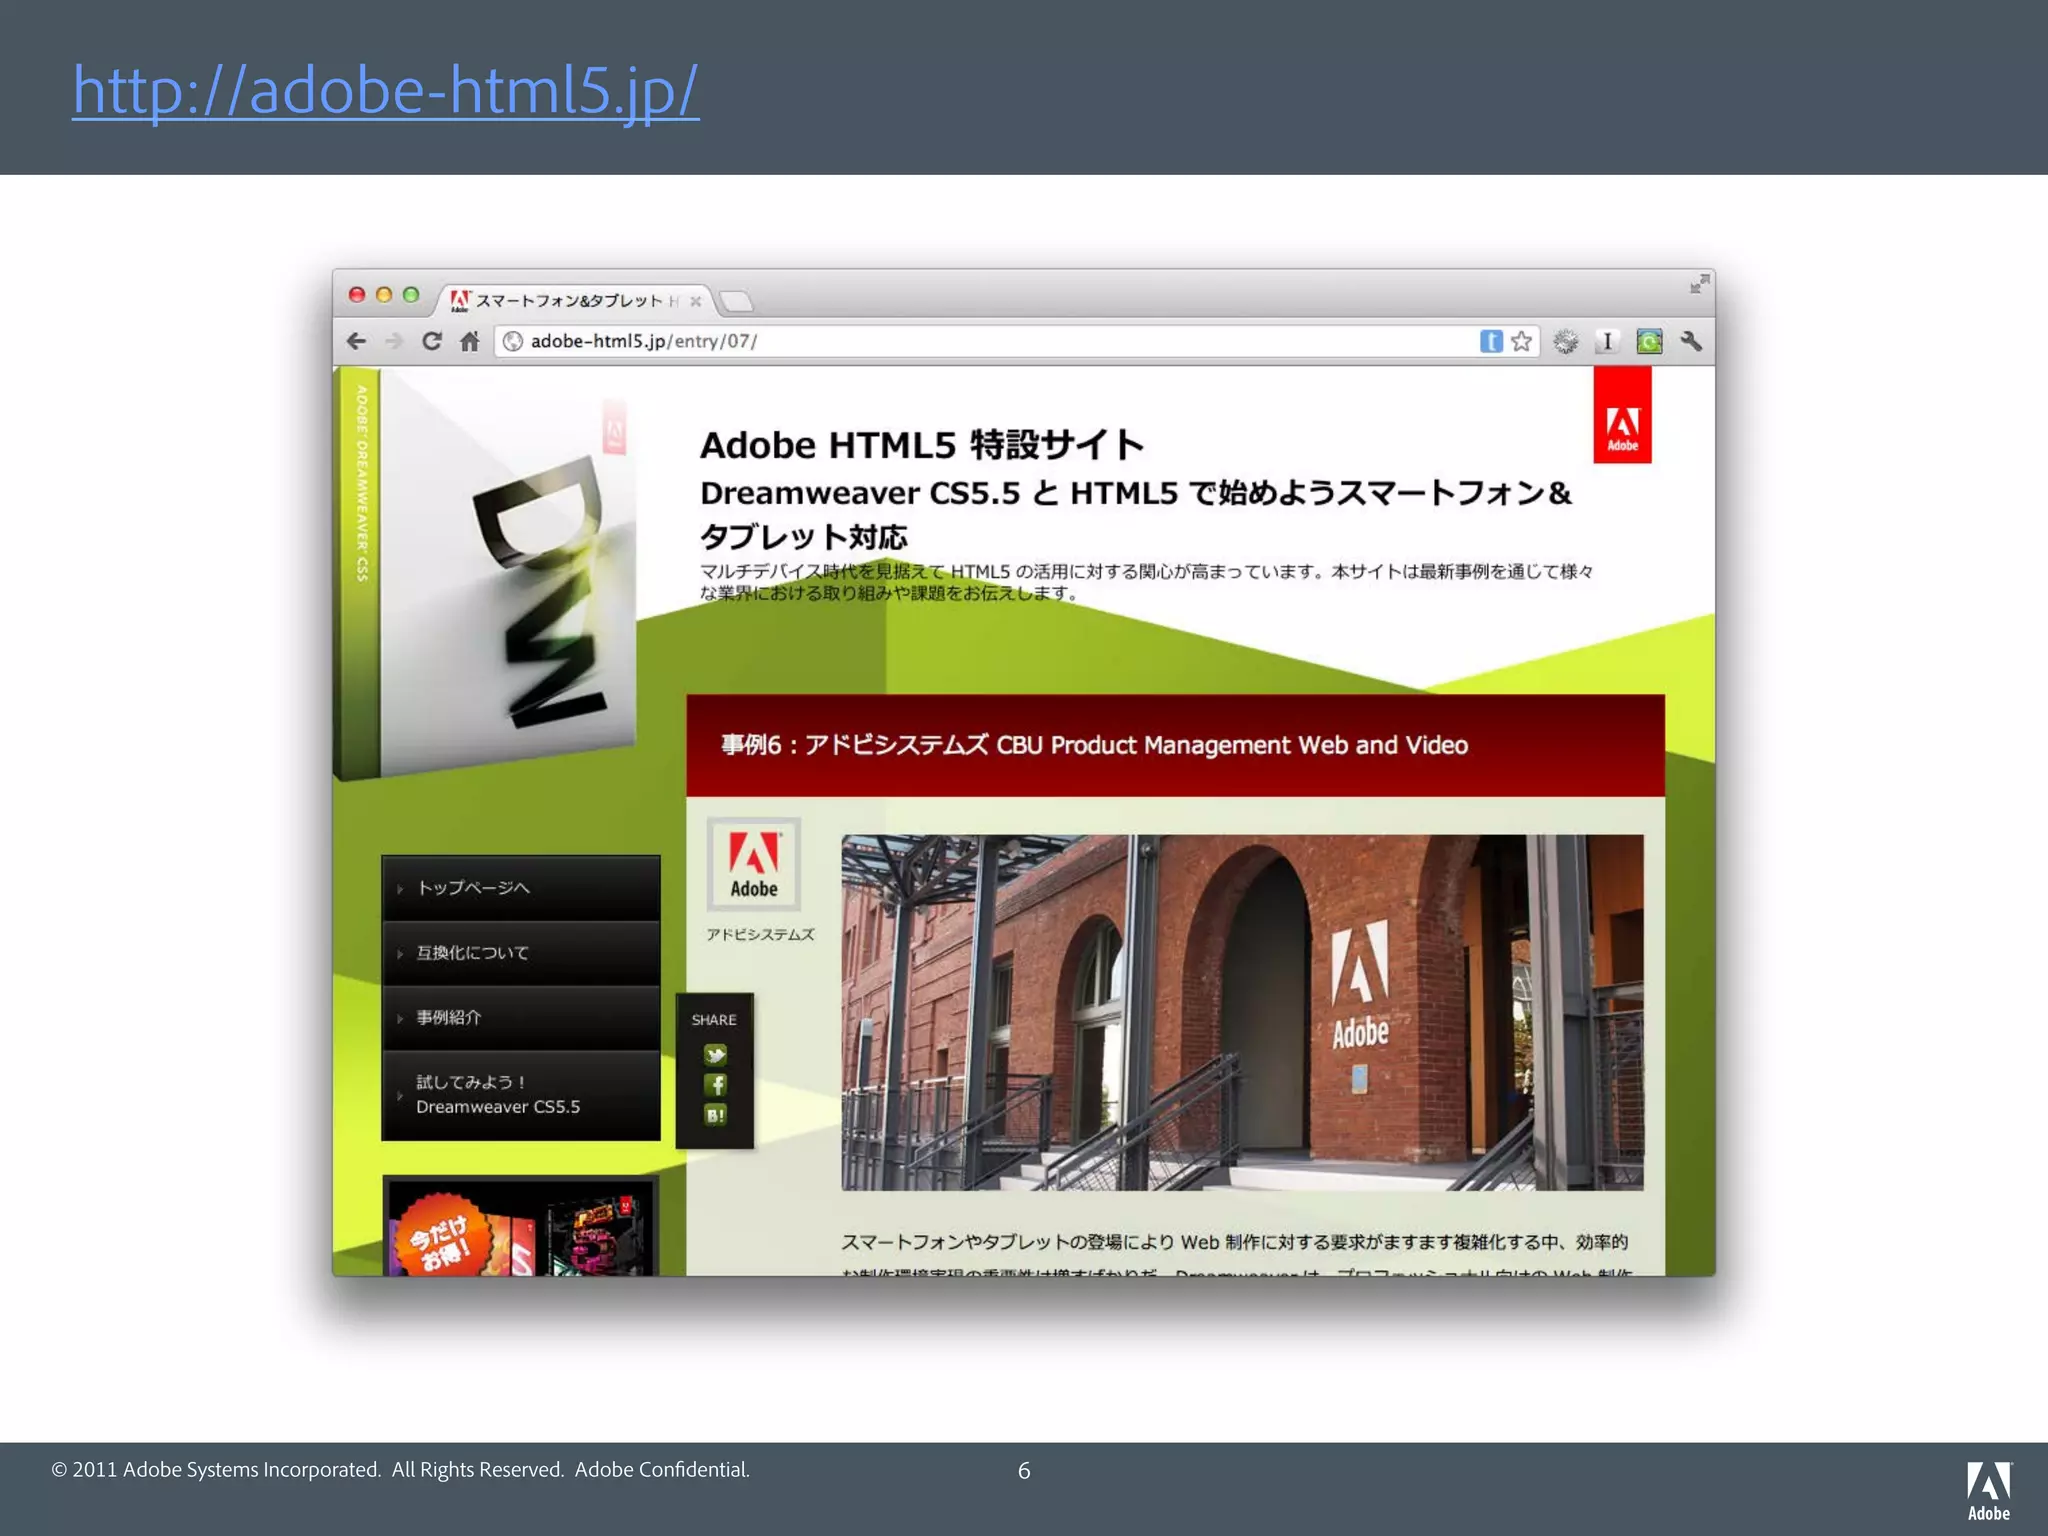Viewport: 2048px width, 1536px height.
Task: Bookmark page with star icon
Action: point(1521,341)
